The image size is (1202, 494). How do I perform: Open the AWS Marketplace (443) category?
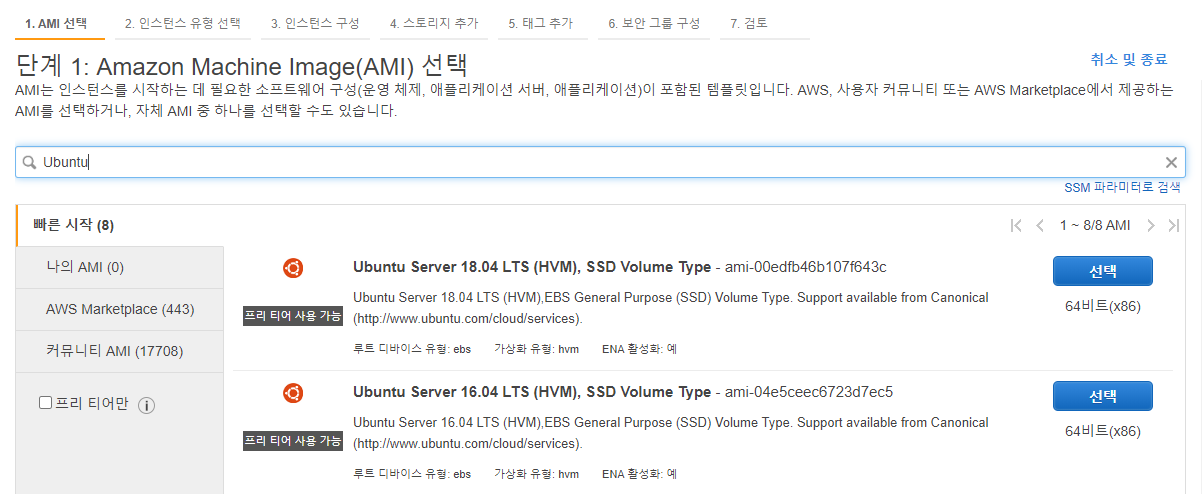[120, 309]
